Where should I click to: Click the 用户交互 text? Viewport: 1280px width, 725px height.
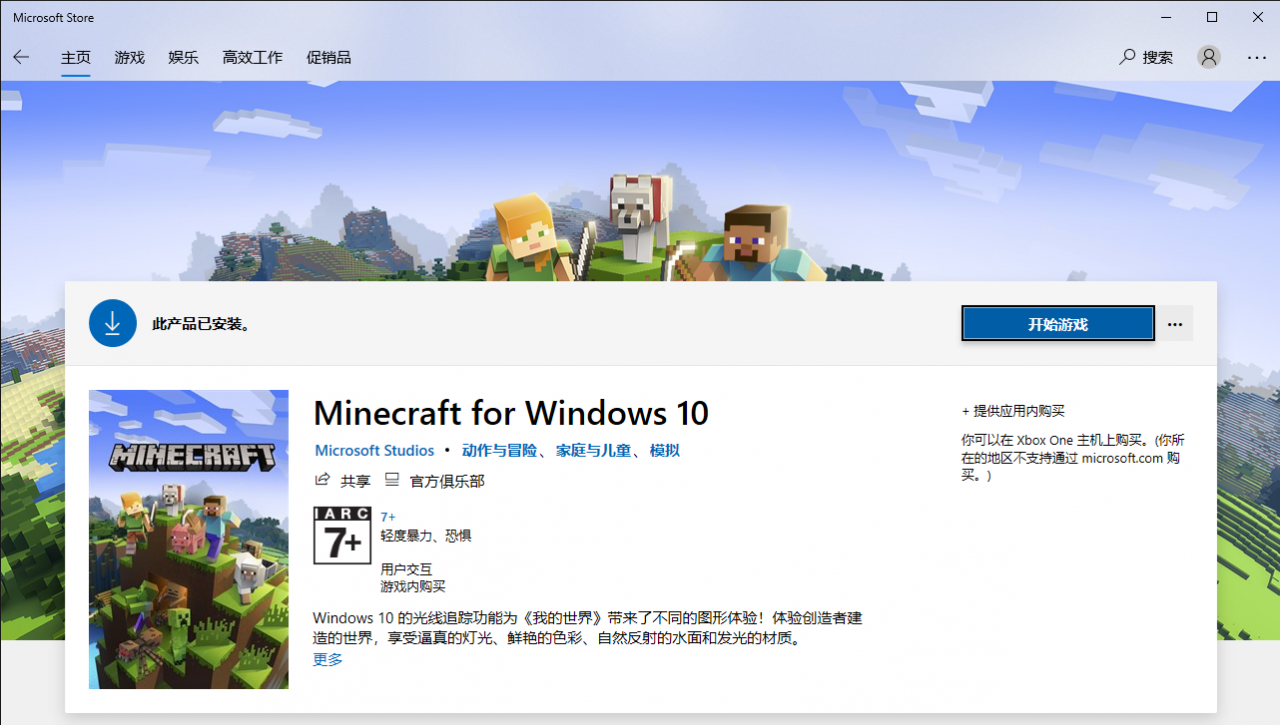point(405,570)
